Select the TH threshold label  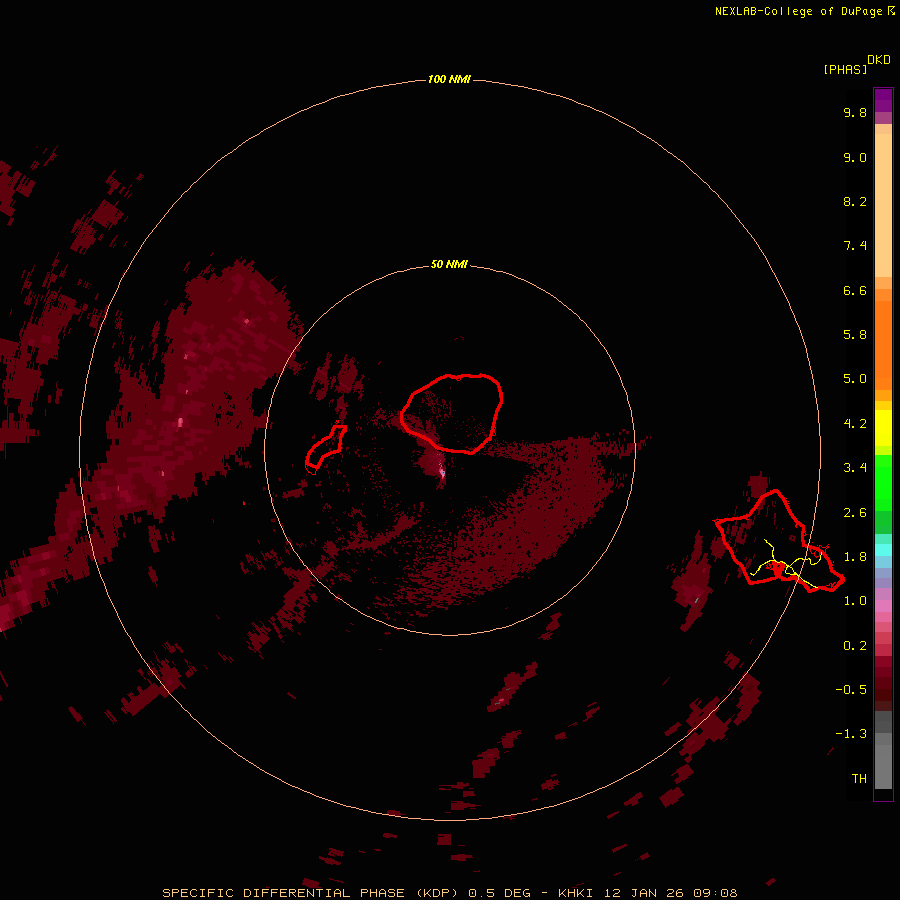tap(859, 779)
